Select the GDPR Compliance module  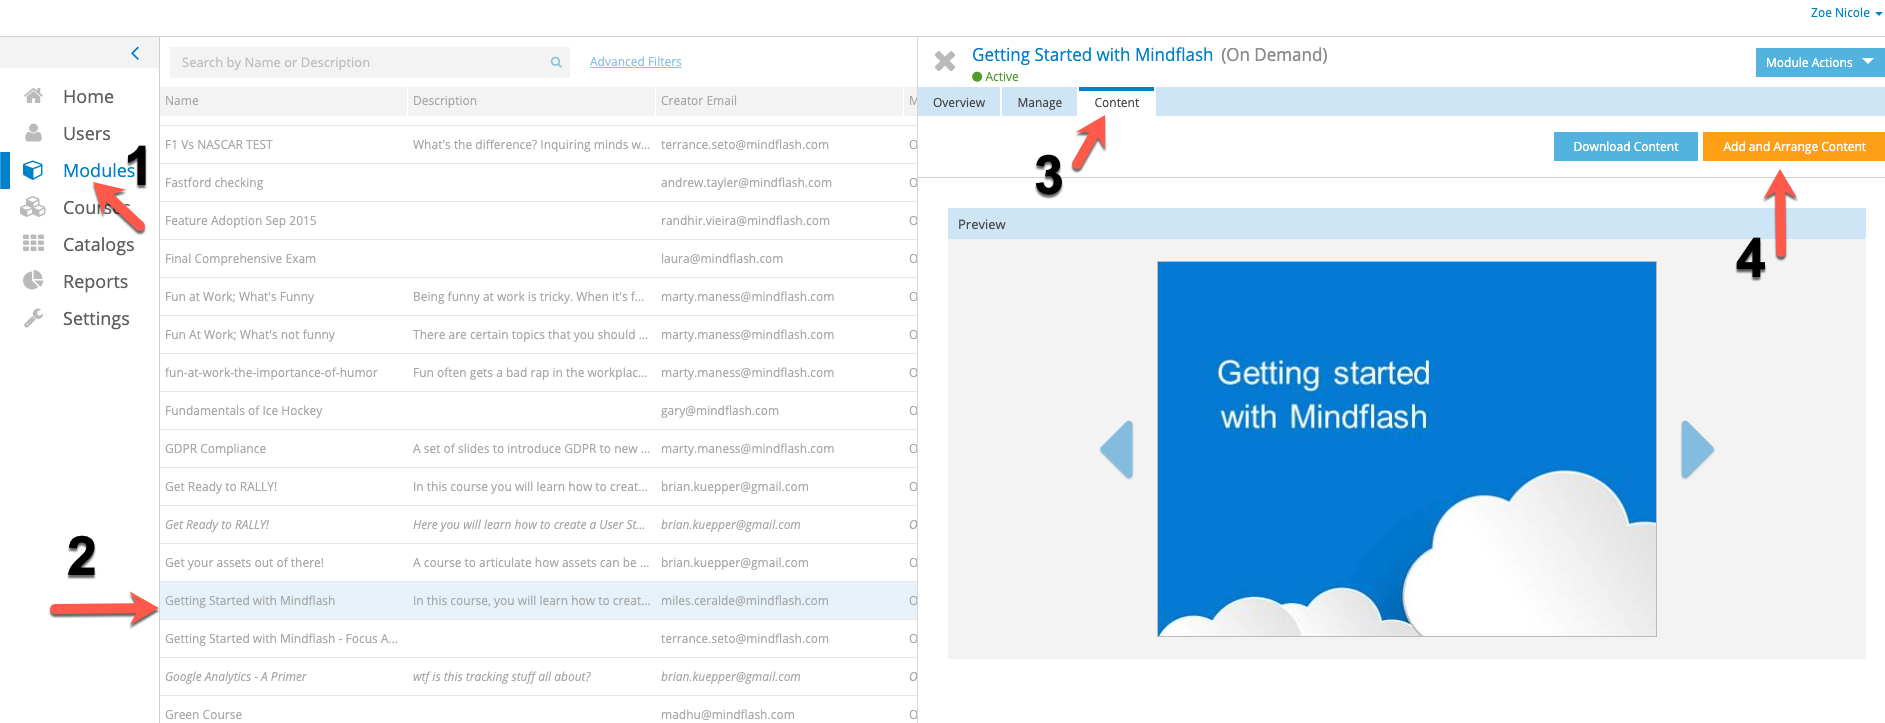click(x=538, y=449)
